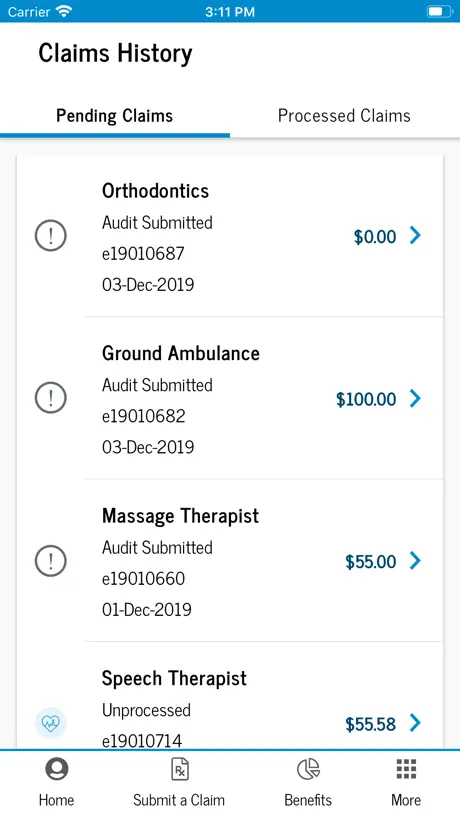Screen dimensions: 460x818
Task: Open the $55.00 claim amount
Action: coord(371,562)
